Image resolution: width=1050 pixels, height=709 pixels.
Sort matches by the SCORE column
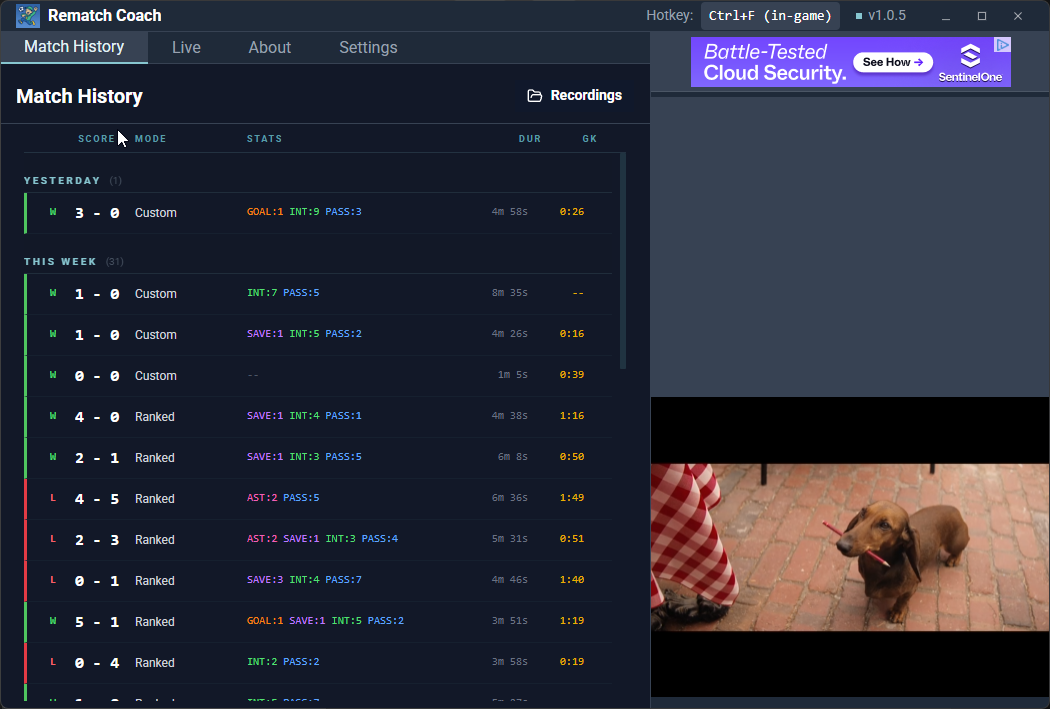pyautogui.click(x=94, y=138)
